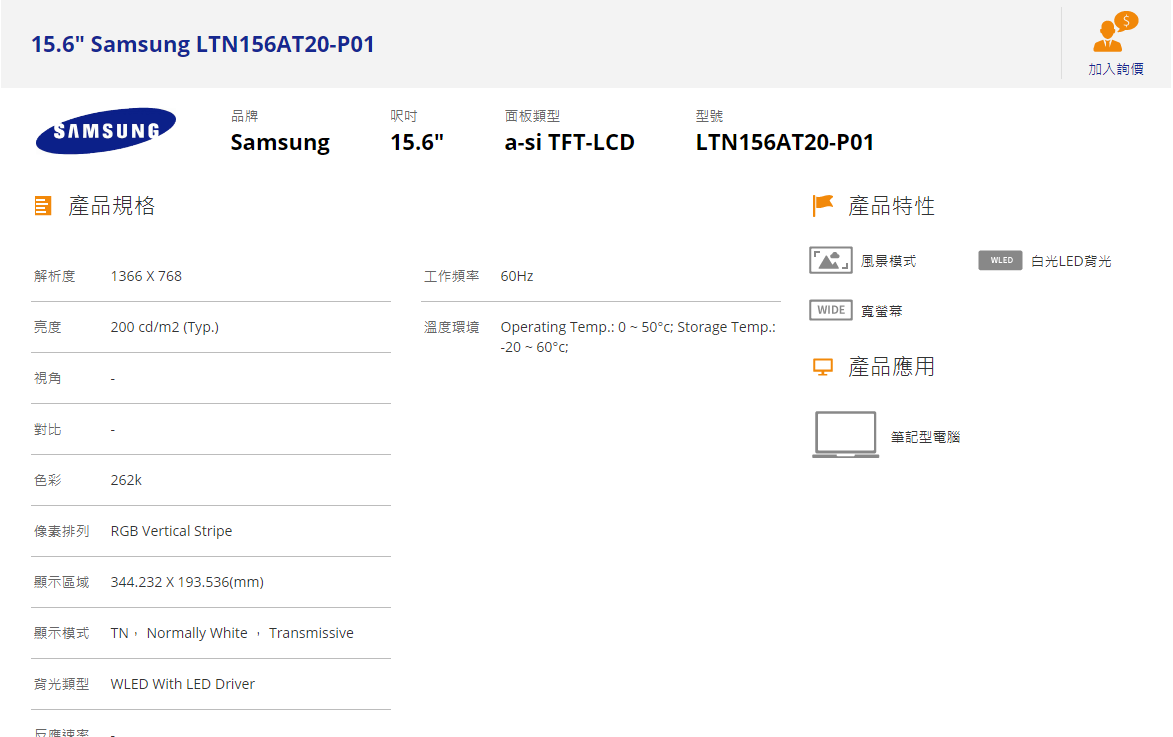This screenshot has height=737, width=1173.
Task: Select the Normally White display mode text
Action: coord(197,633)
